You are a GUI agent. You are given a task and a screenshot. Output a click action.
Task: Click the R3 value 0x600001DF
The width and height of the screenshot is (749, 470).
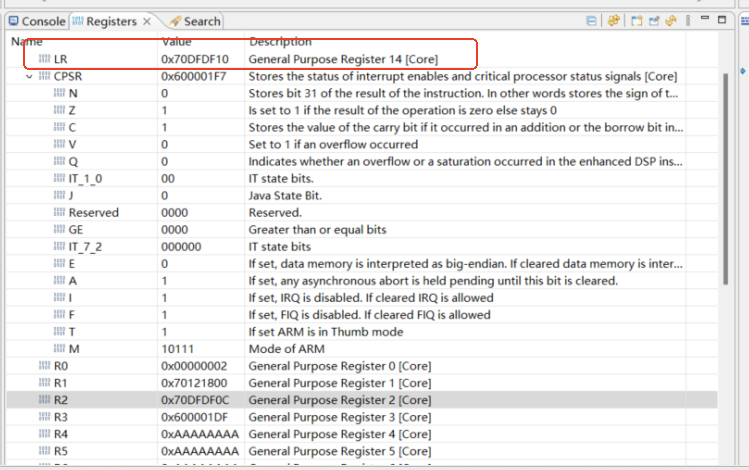pos(194,417)
